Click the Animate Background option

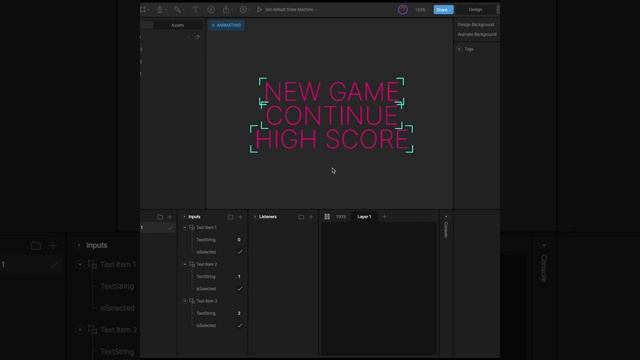click(x=477, y=34)
